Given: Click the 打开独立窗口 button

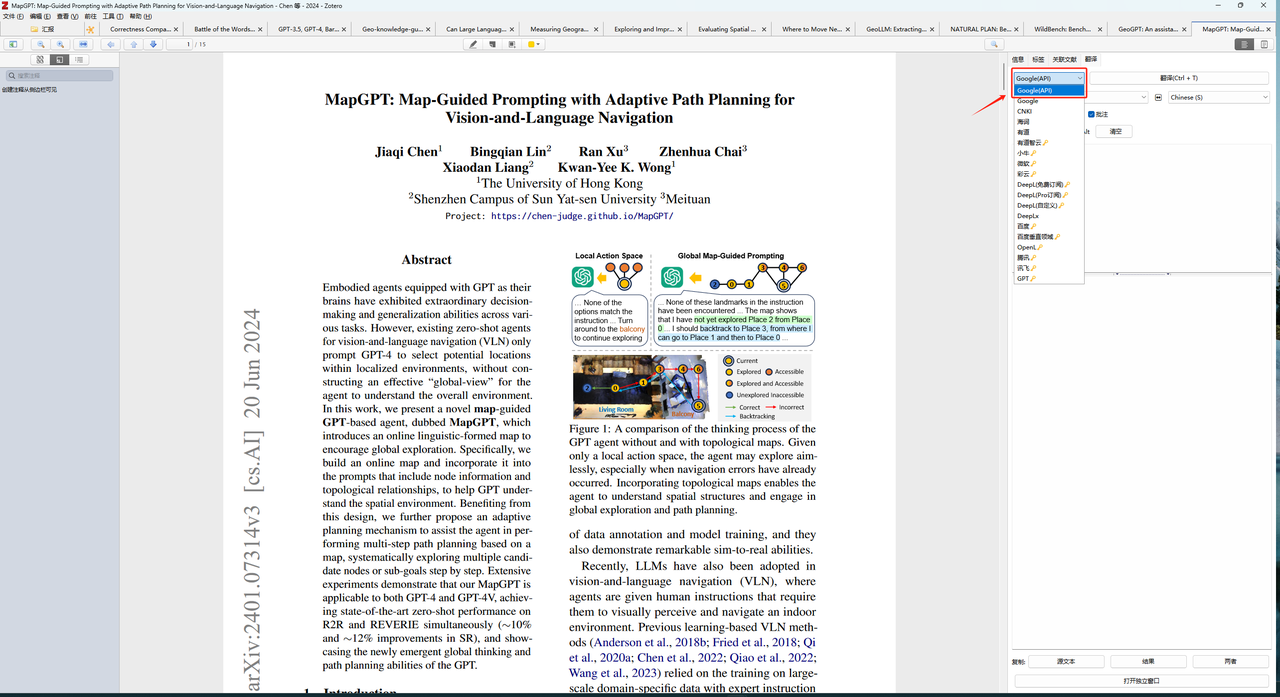Looking at the screenshot, I should 1141,681.
